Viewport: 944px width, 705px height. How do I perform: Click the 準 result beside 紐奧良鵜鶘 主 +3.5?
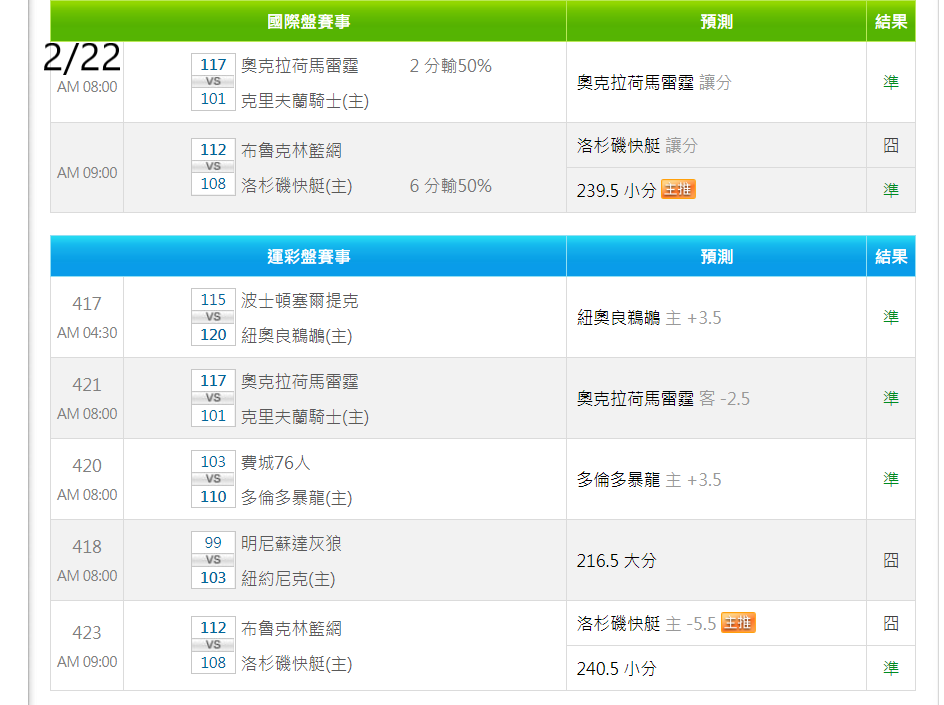891,317
